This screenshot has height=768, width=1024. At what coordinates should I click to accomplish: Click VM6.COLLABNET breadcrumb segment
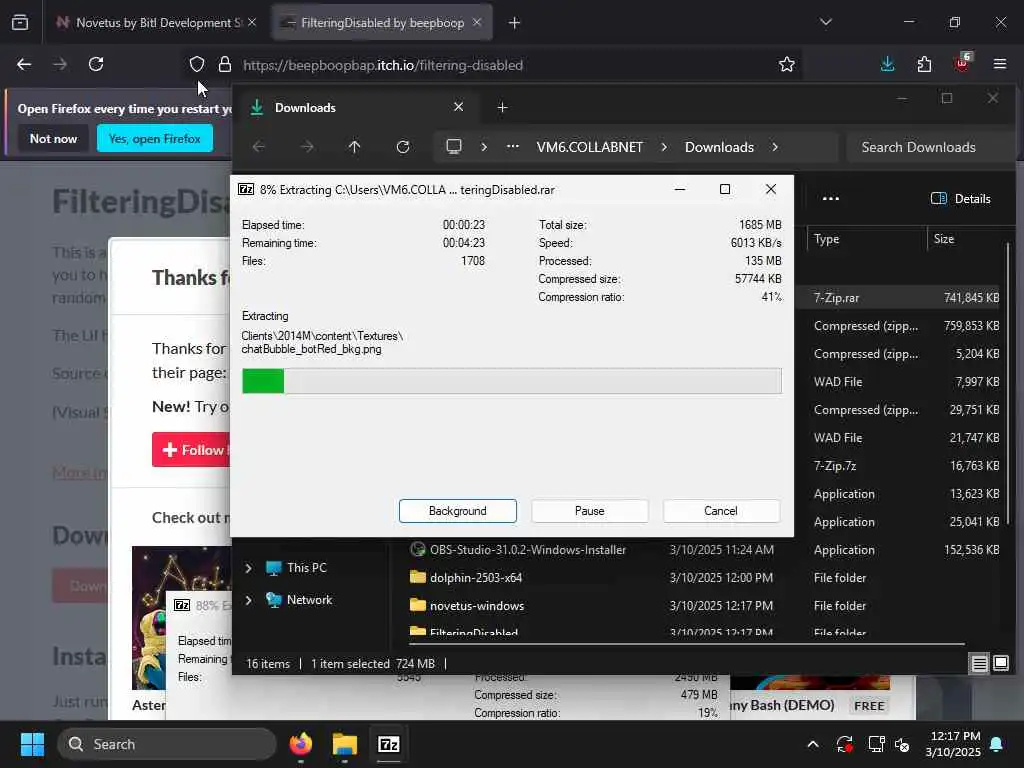tap(590, 147)
